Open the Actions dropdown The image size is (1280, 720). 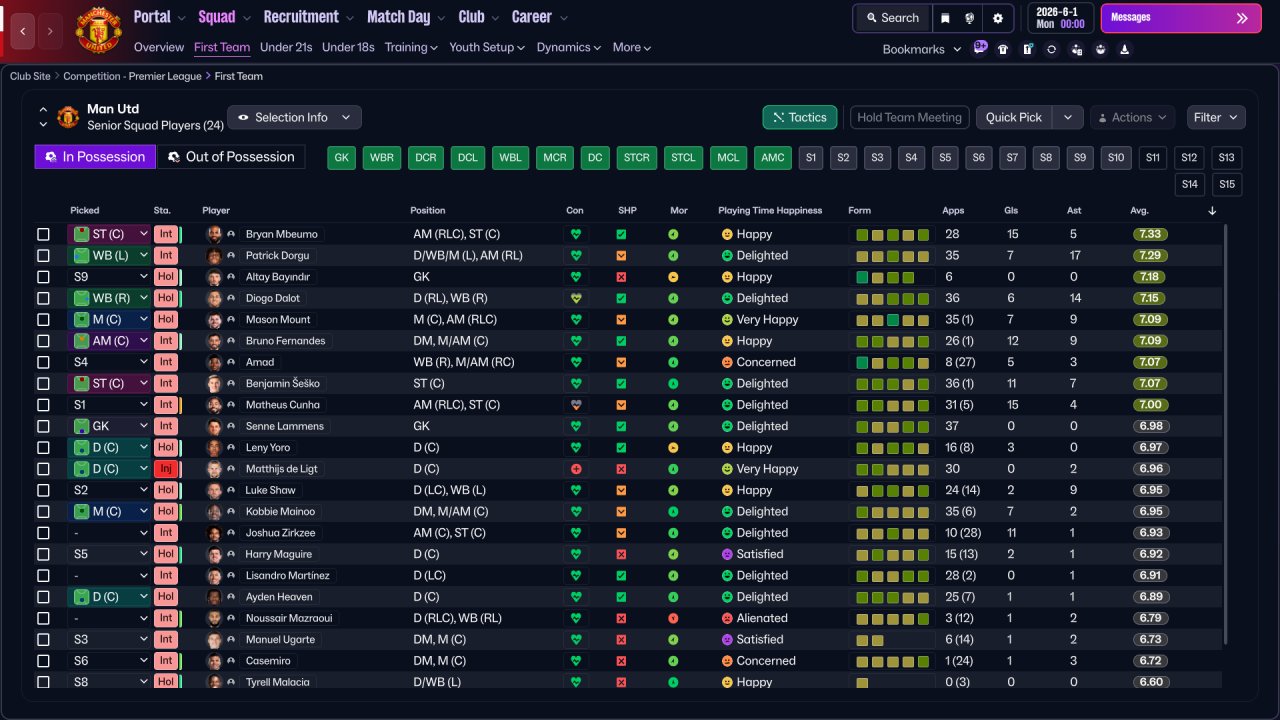tap(1131, 117)
